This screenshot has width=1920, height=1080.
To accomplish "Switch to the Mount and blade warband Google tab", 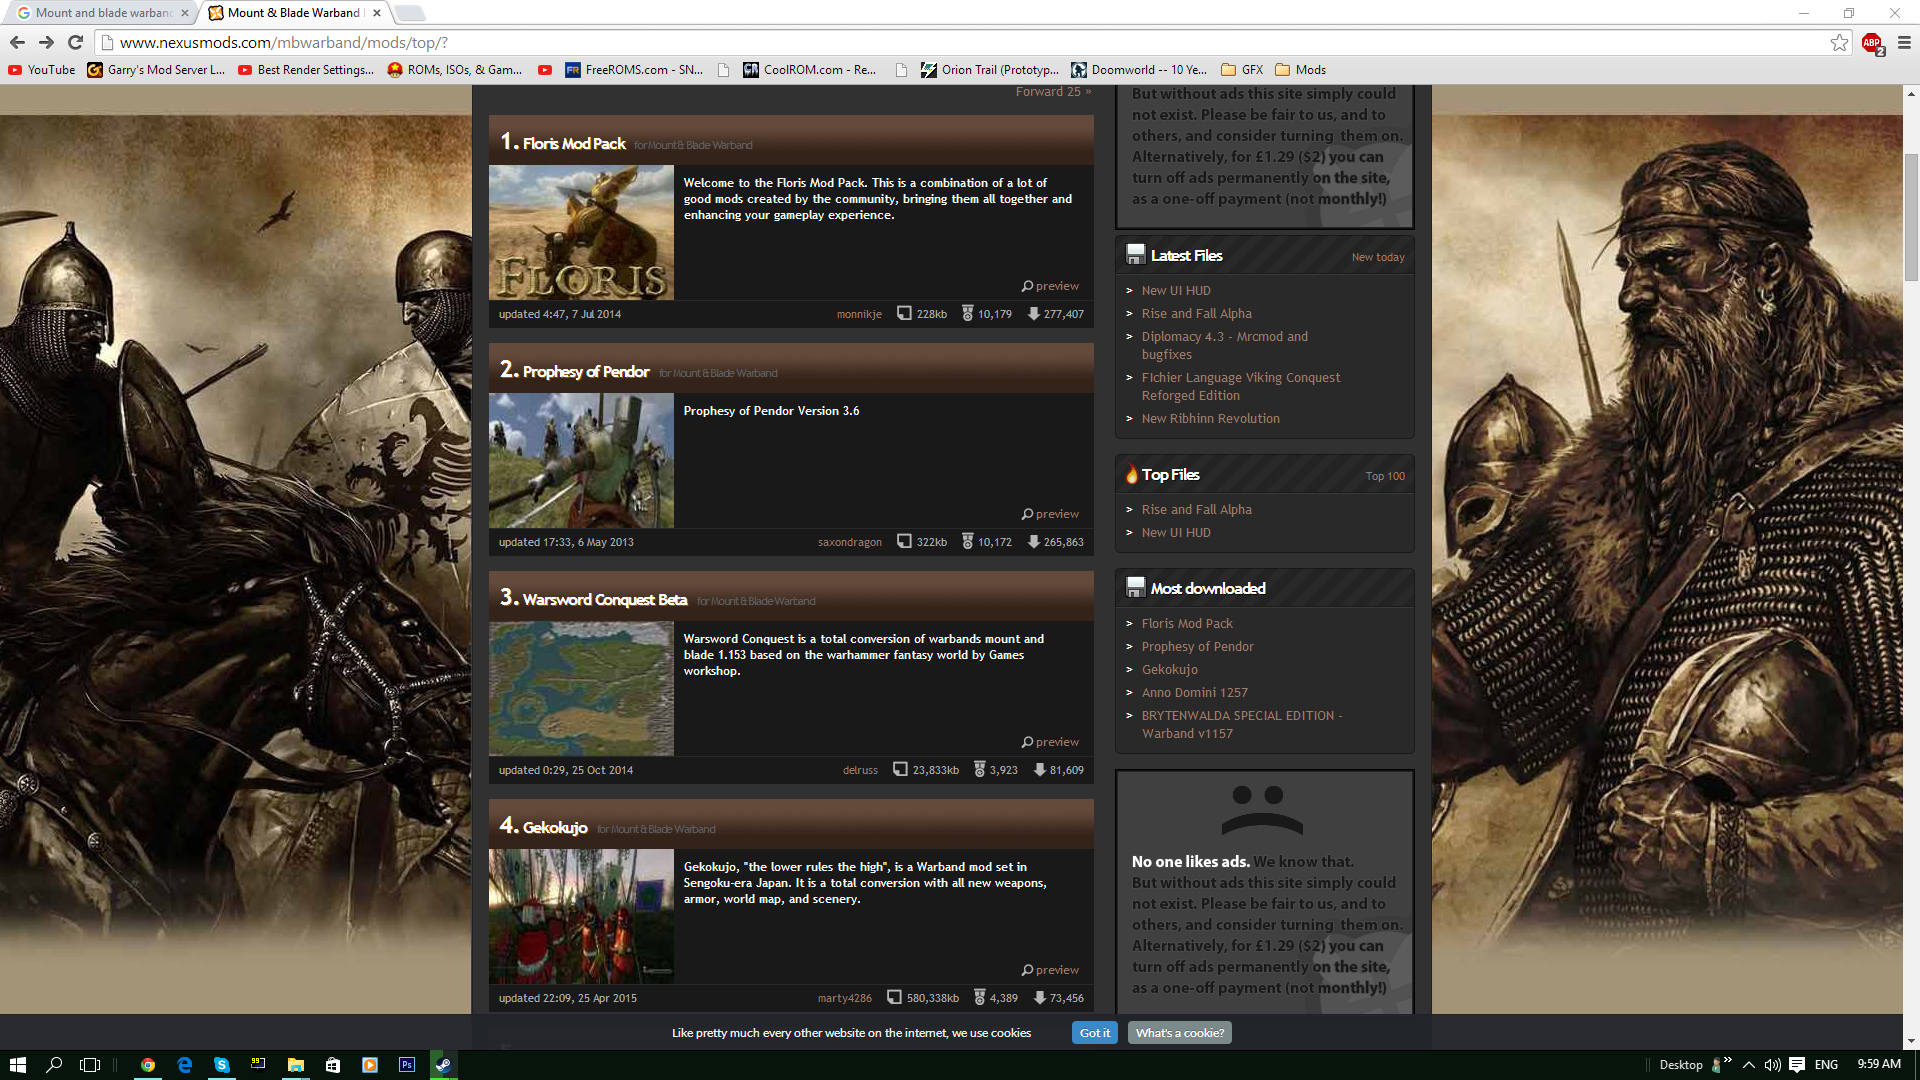I will point(100,13).
